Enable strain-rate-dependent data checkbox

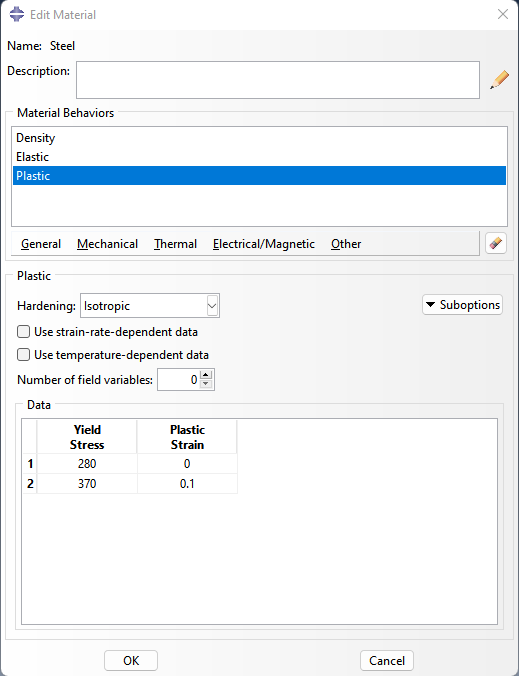[x=23, y=332]
